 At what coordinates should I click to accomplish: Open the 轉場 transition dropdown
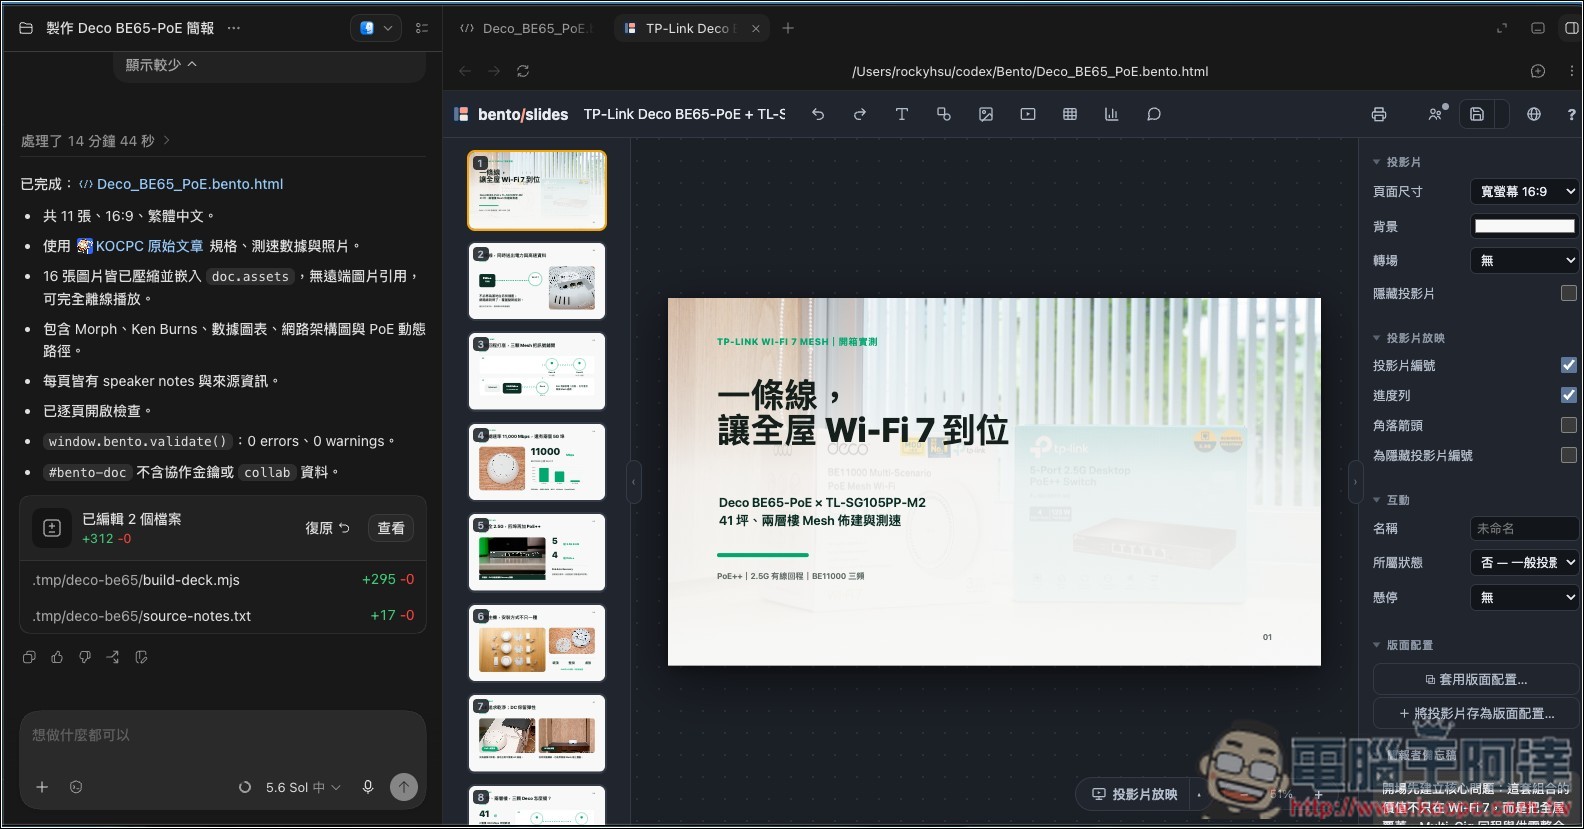1525,260
